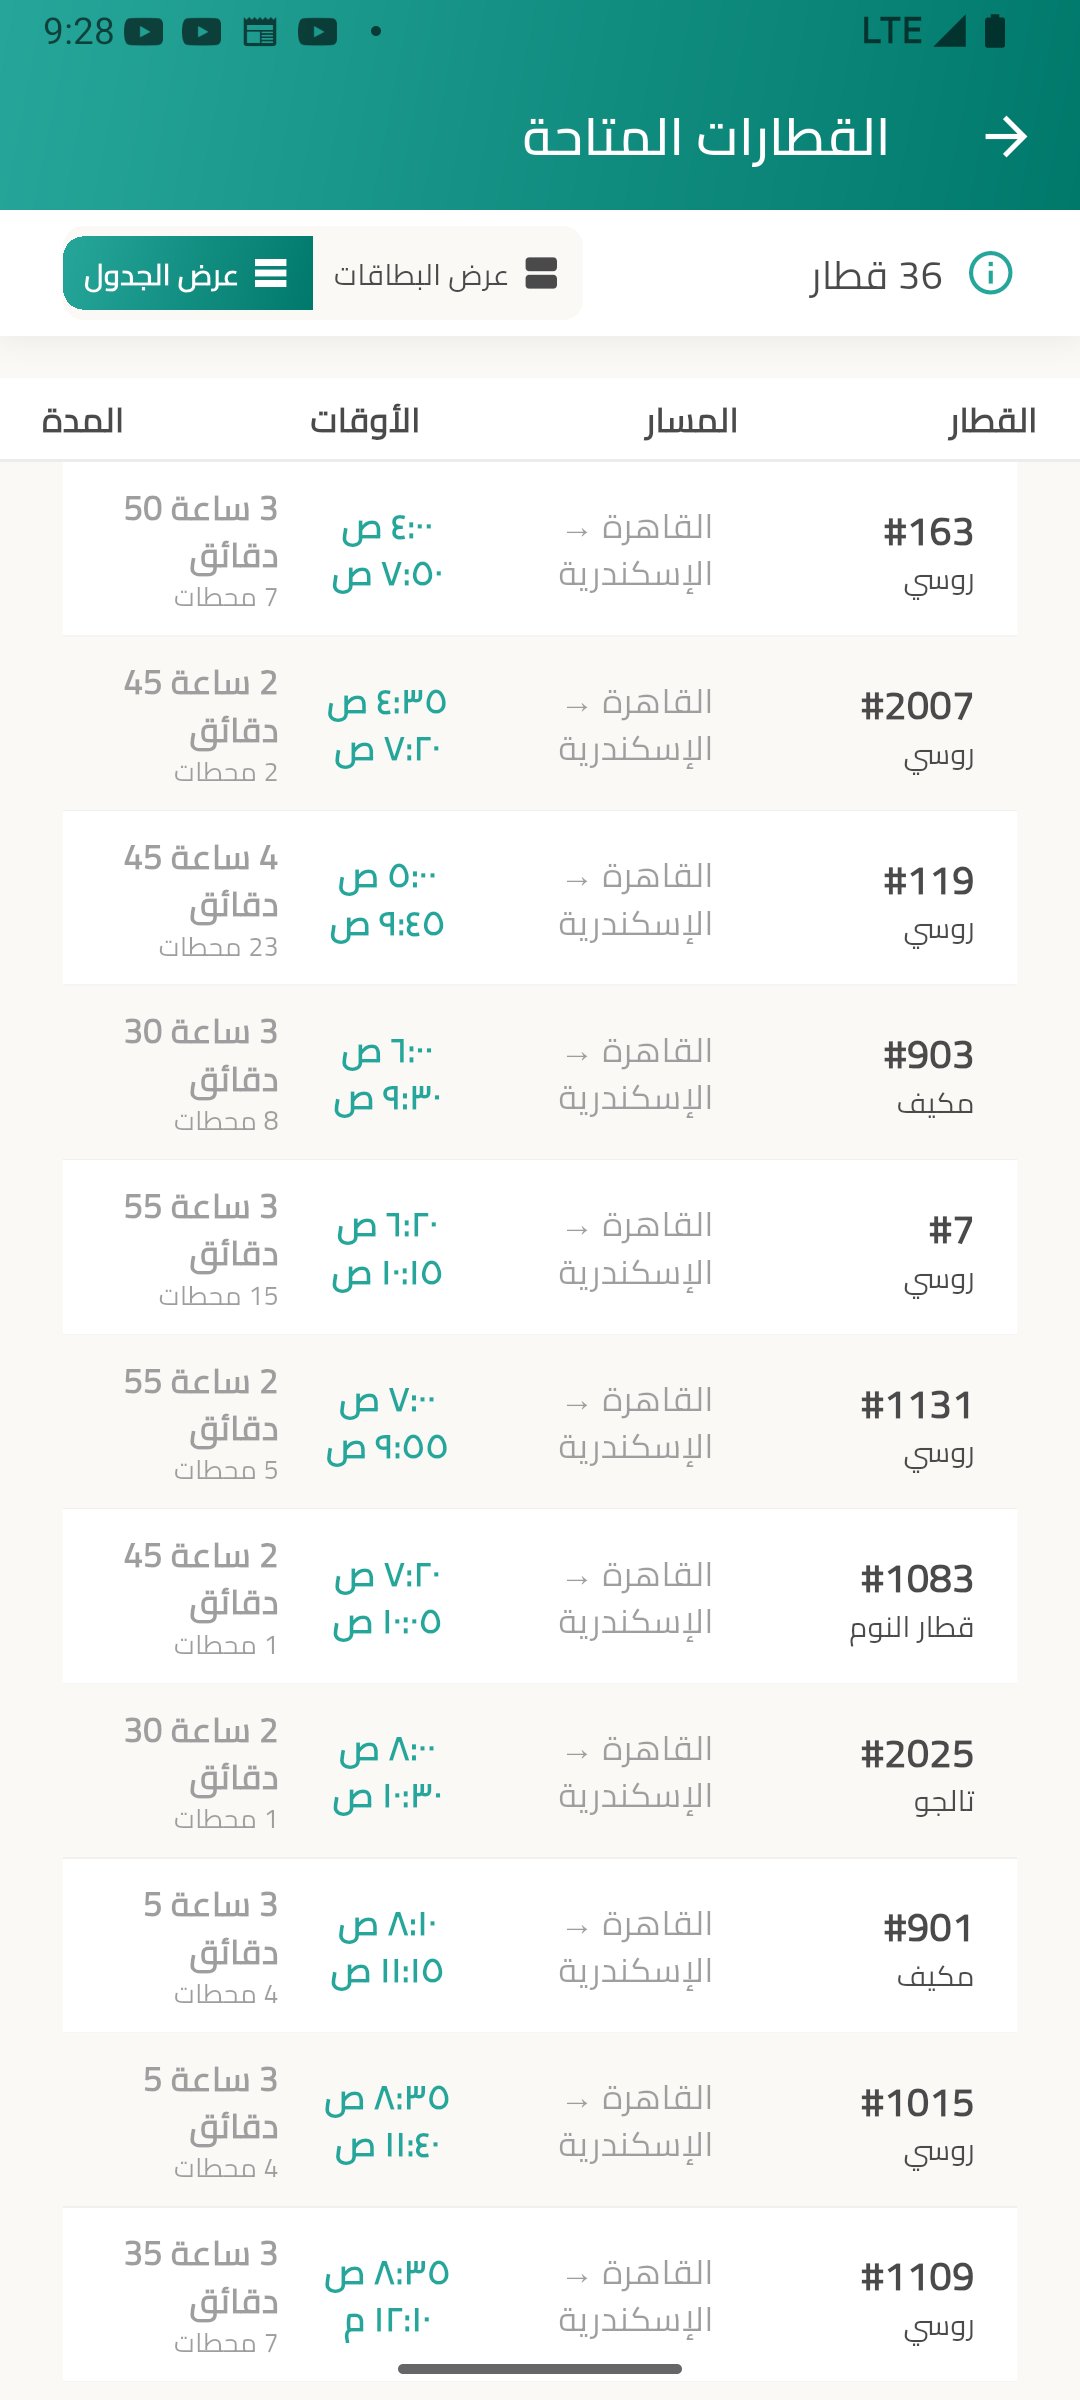Choose train #119 with 23 stops
Screen dimensions: 1080x2400
[540, 898]
